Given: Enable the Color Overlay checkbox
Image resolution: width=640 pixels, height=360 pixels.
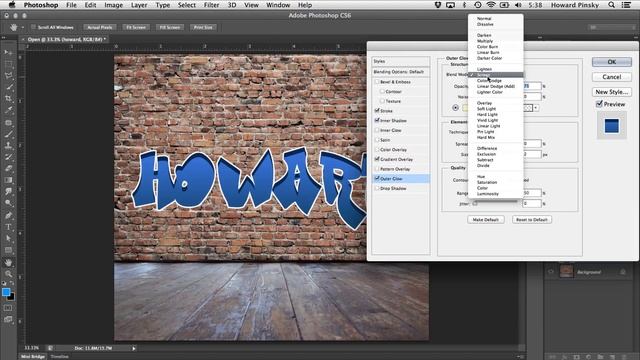Looking at the screenshot, I should tap(377, 149).
